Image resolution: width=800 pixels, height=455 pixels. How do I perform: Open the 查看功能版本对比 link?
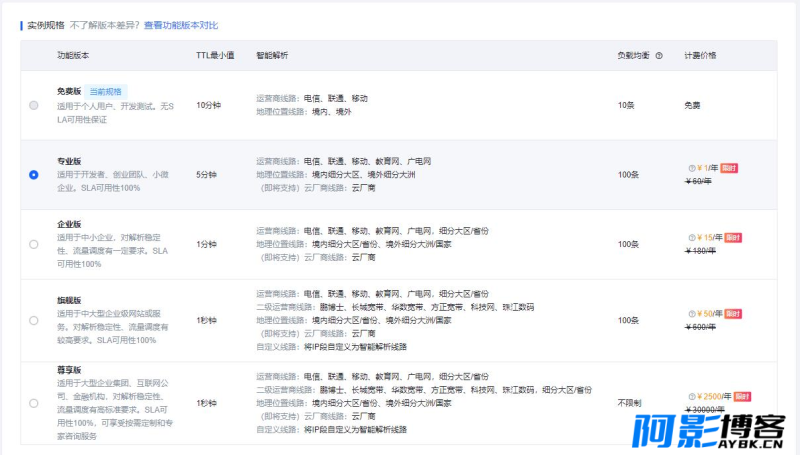click(x=181, y=25)
